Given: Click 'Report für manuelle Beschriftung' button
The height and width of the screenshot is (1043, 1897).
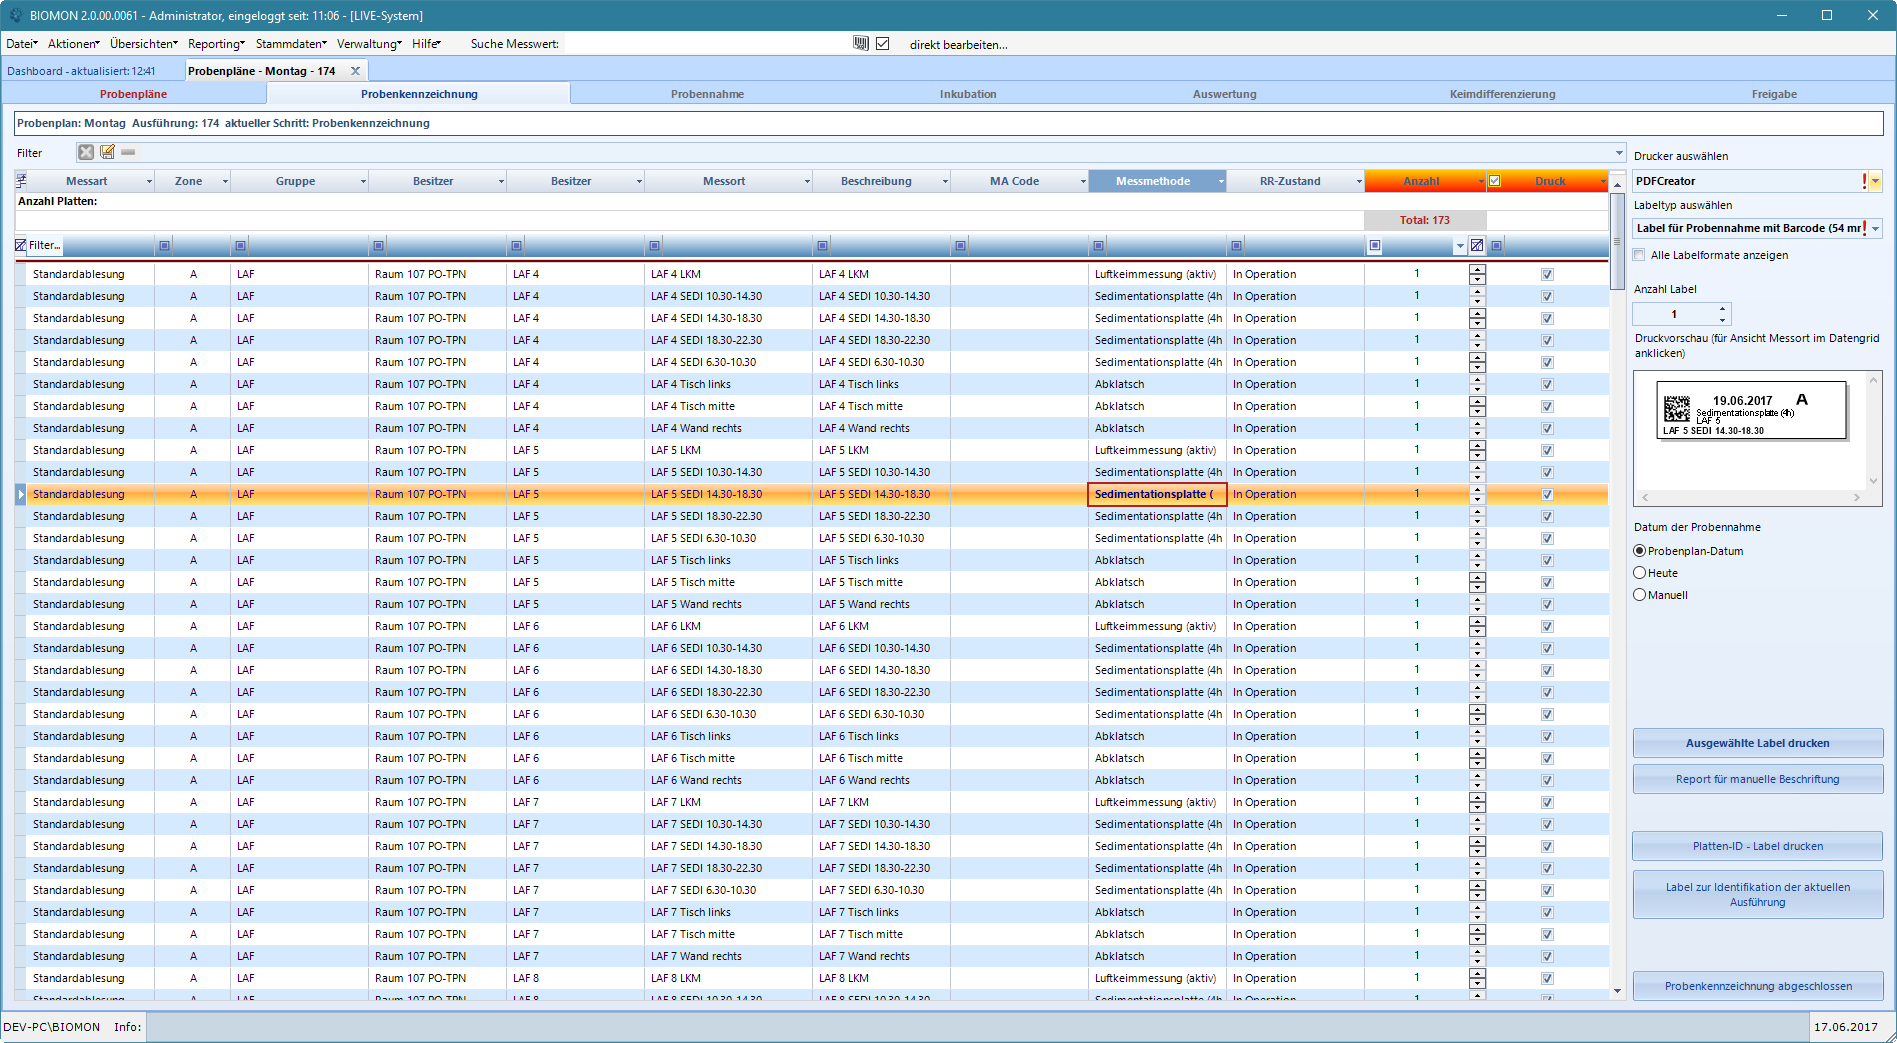Looking at the screenshot, I should pos(1757,779).
